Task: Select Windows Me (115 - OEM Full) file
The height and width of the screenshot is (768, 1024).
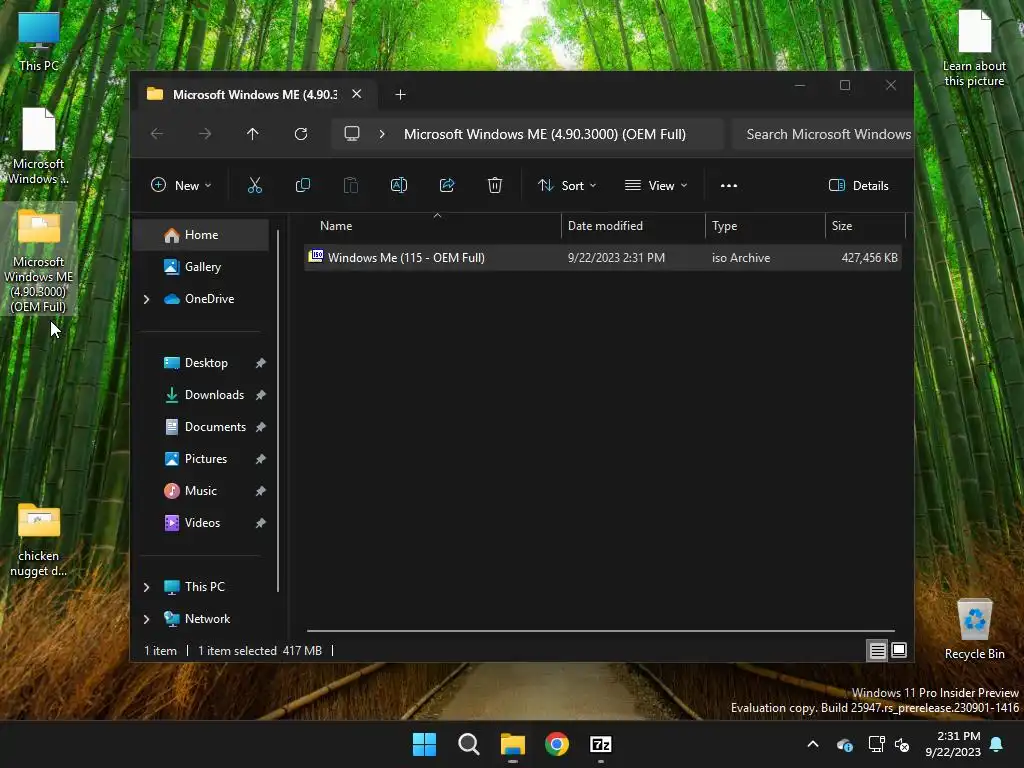Action: [603, 258]
